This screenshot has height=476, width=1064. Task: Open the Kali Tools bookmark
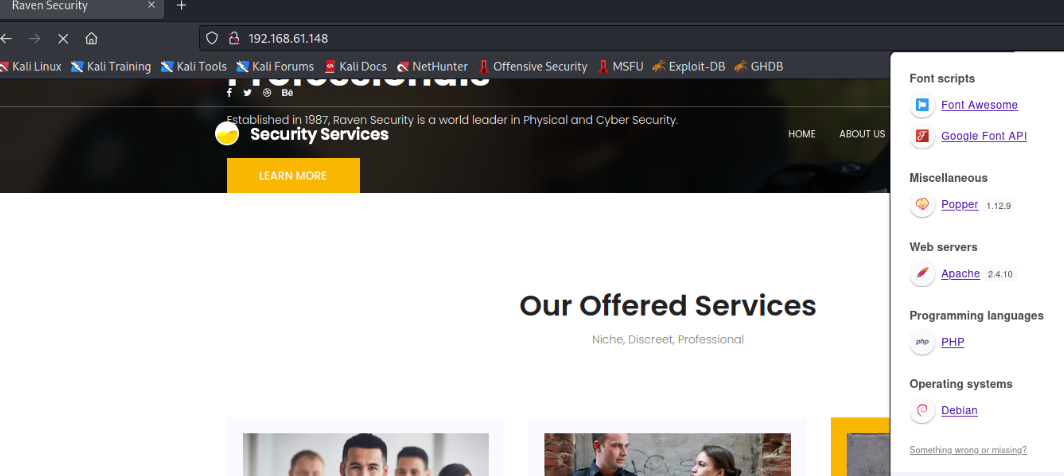pyautogui.click(x=193, y=67)
